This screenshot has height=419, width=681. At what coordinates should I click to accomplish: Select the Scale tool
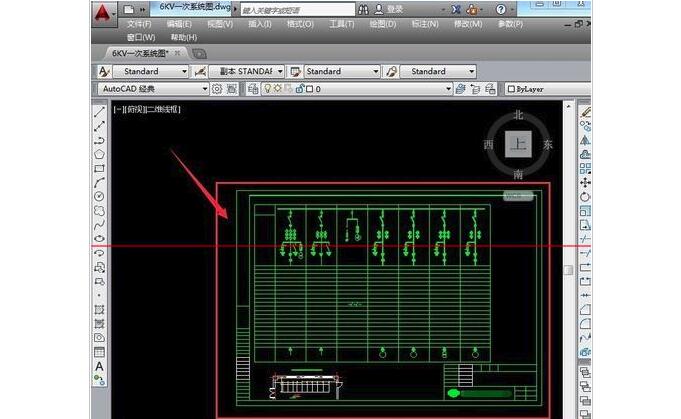point(585,211)
